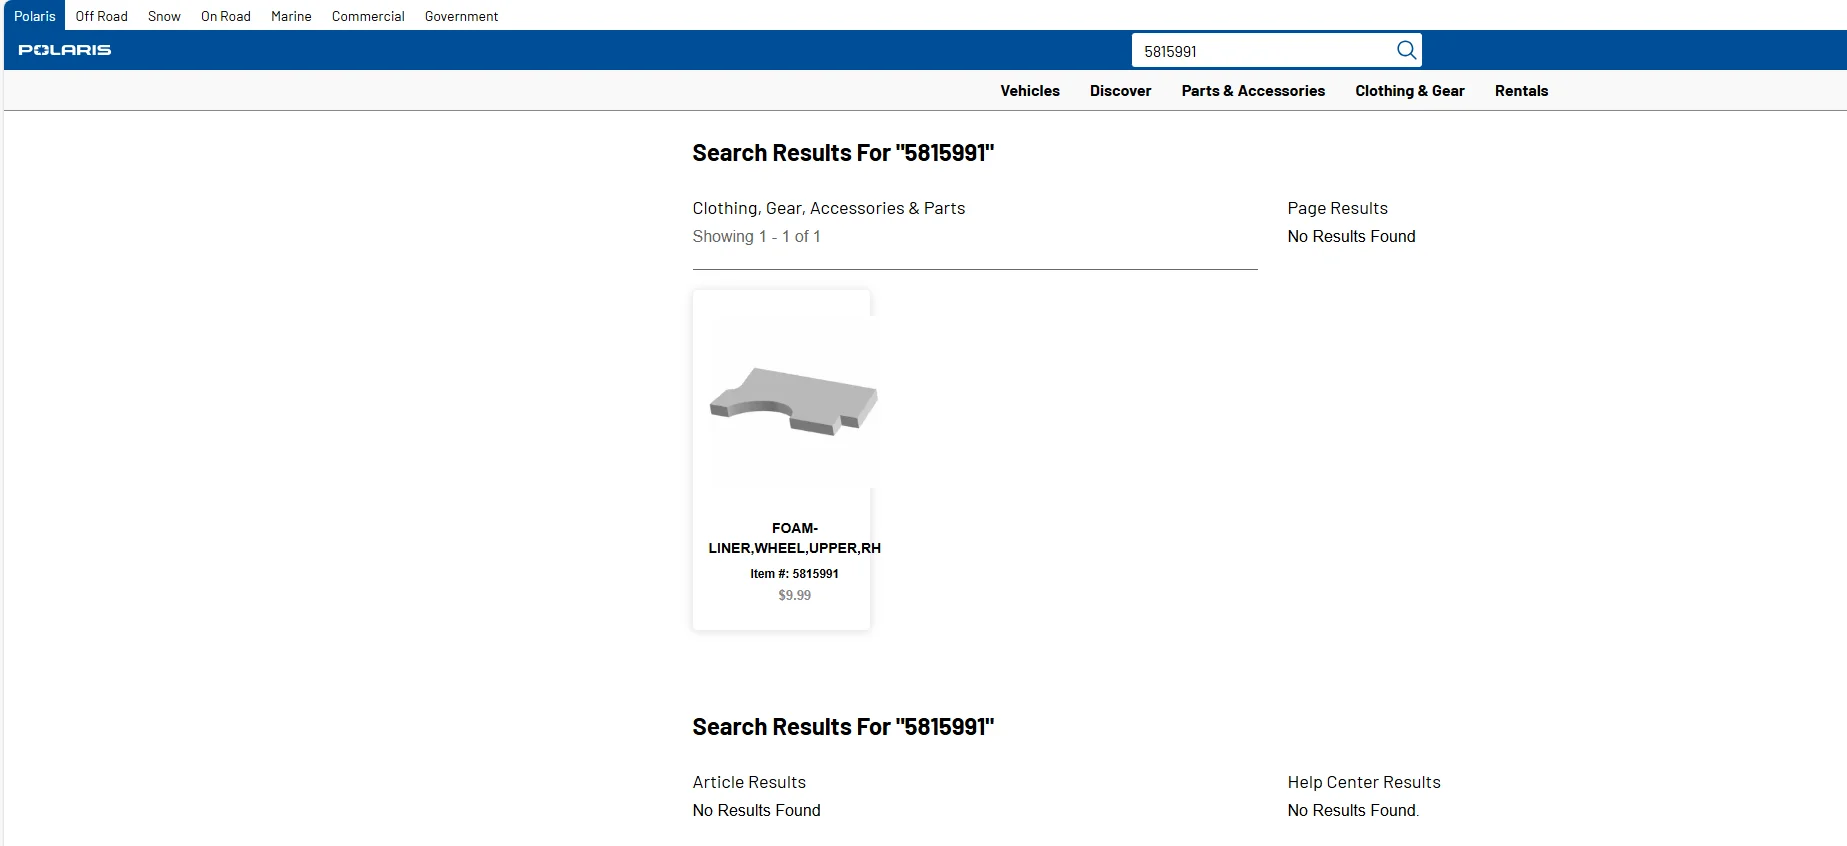The image size is (1847, 846).
Task: Select the Polaris brand tab
Action: click(x=35, y=16)
